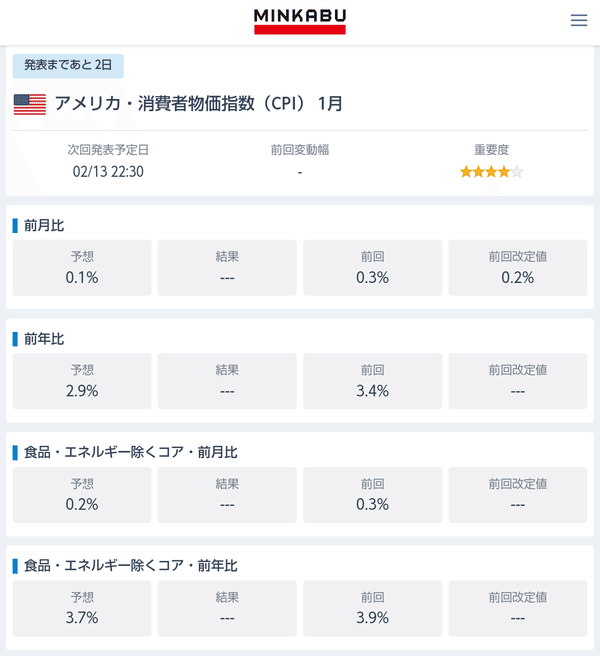Click the core yearly previous 3.9% cell
600x656 pixels.
pyautogui.click(x=372, y=608)
